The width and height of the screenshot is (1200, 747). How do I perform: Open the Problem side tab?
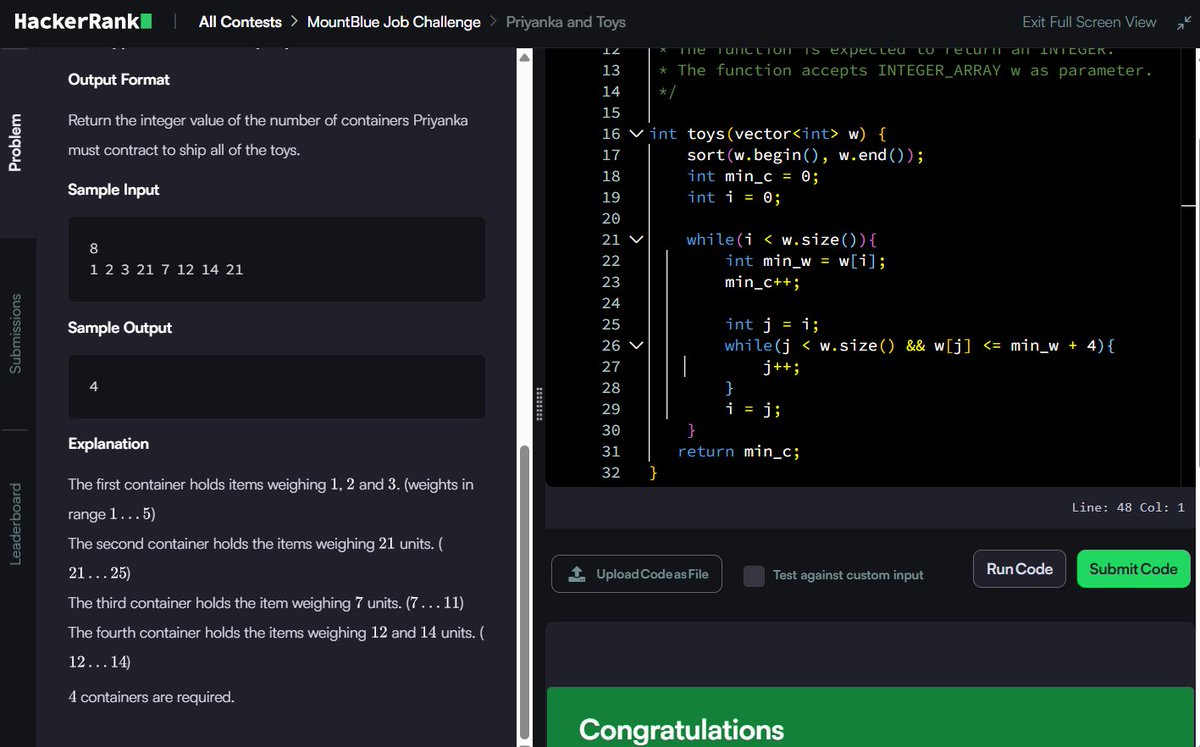pyautogui.click(x=15, y=141)
